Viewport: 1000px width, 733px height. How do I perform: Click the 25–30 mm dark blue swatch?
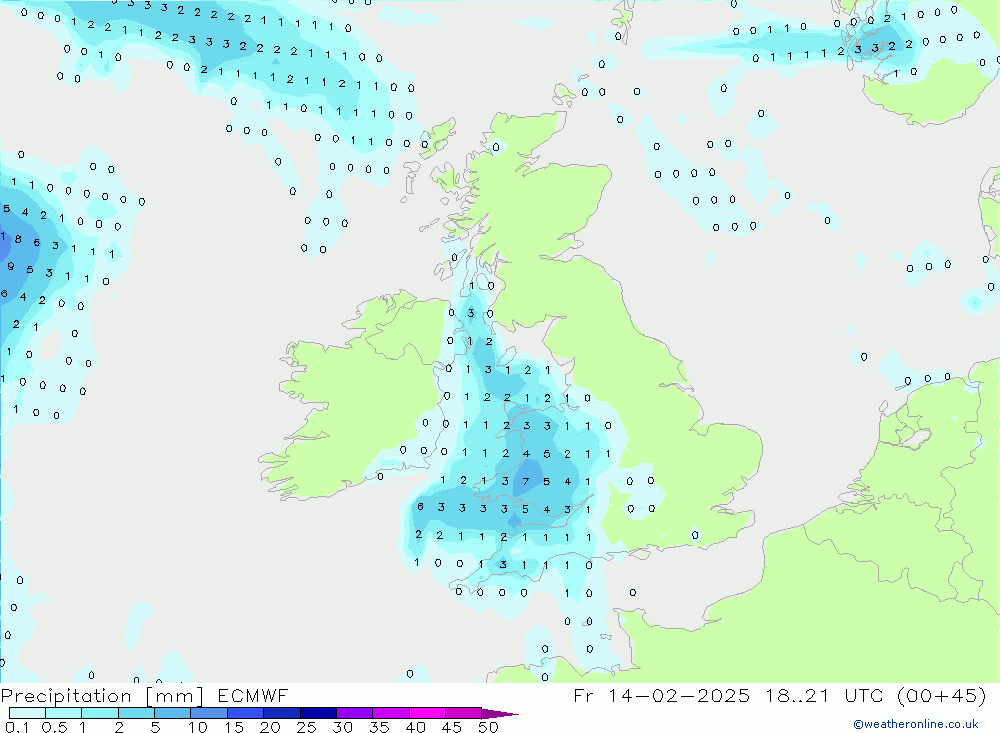[x=318, y=713]
